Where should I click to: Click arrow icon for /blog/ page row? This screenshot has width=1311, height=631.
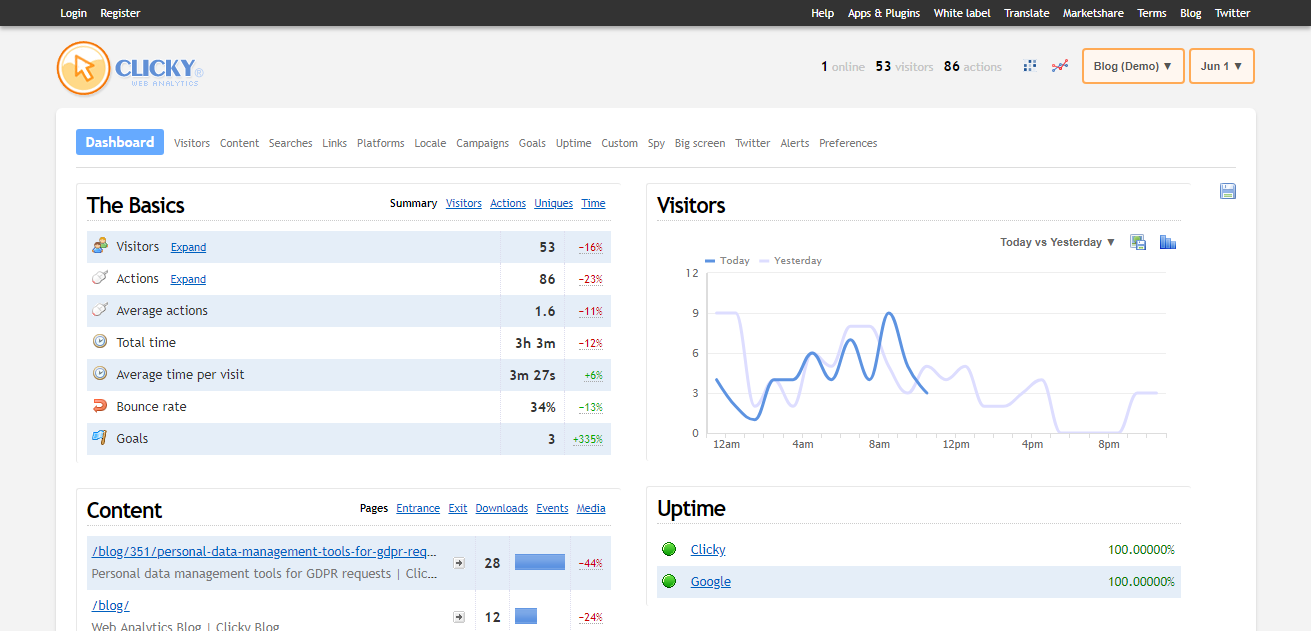(459, 617)
